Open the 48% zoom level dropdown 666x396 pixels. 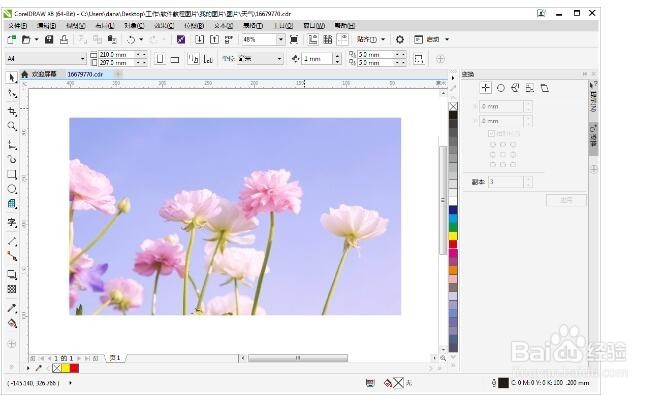point(280,40)
